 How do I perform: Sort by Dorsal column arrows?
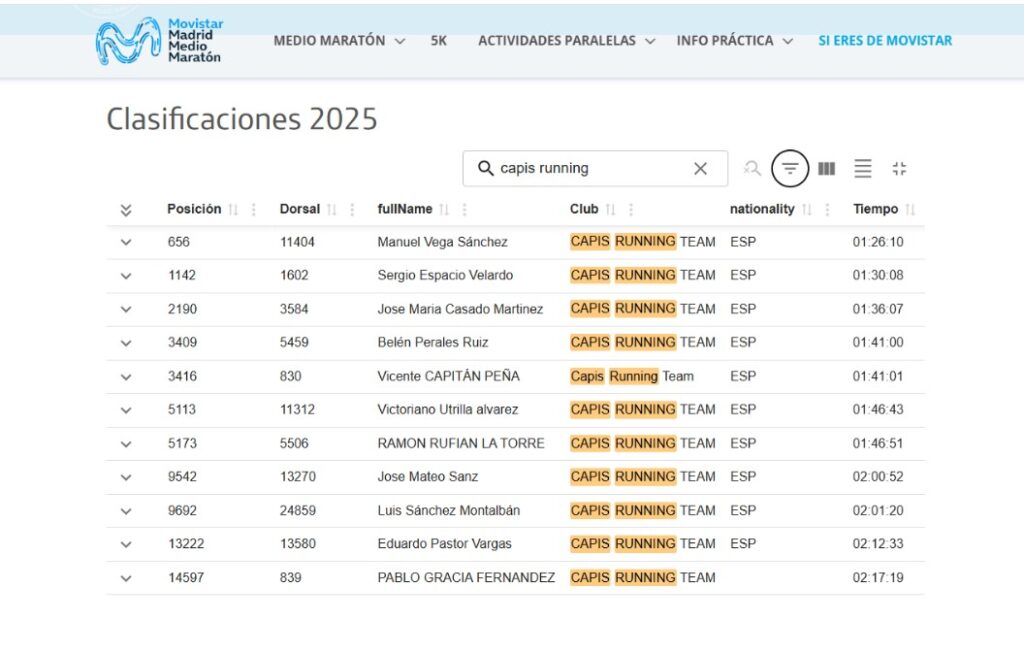pyautogui.click(x=332, y=210)
